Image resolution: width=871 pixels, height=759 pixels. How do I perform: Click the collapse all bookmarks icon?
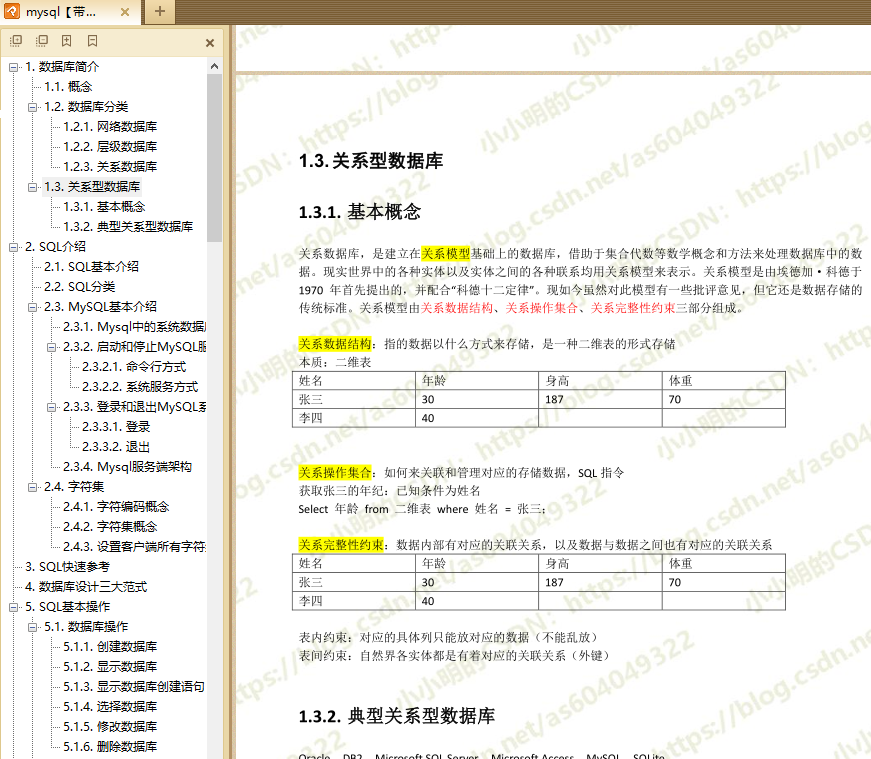(42, 41)
